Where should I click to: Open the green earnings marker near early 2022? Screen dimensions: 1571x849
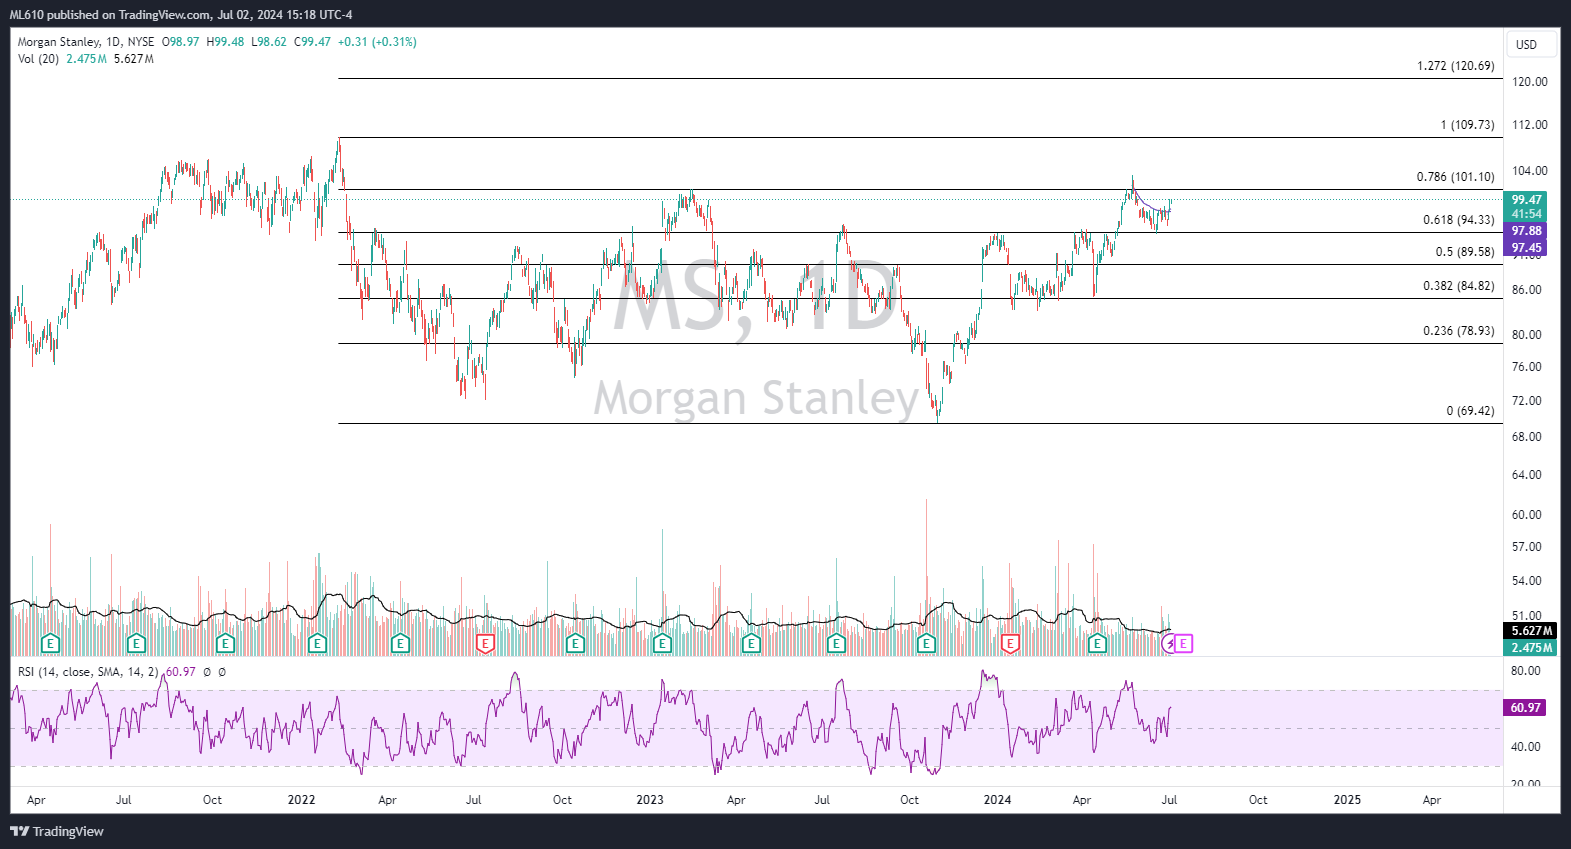click(x=317, y=643)
